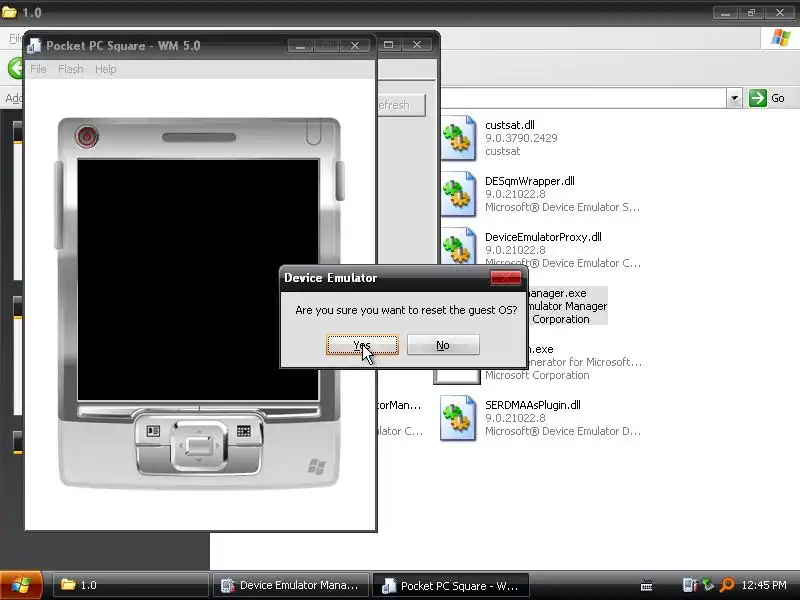The width and height of the screenshot is (800, 600).
Task: Switch to Device Emulator Manager taskbar item
Action: click(291, 585)
